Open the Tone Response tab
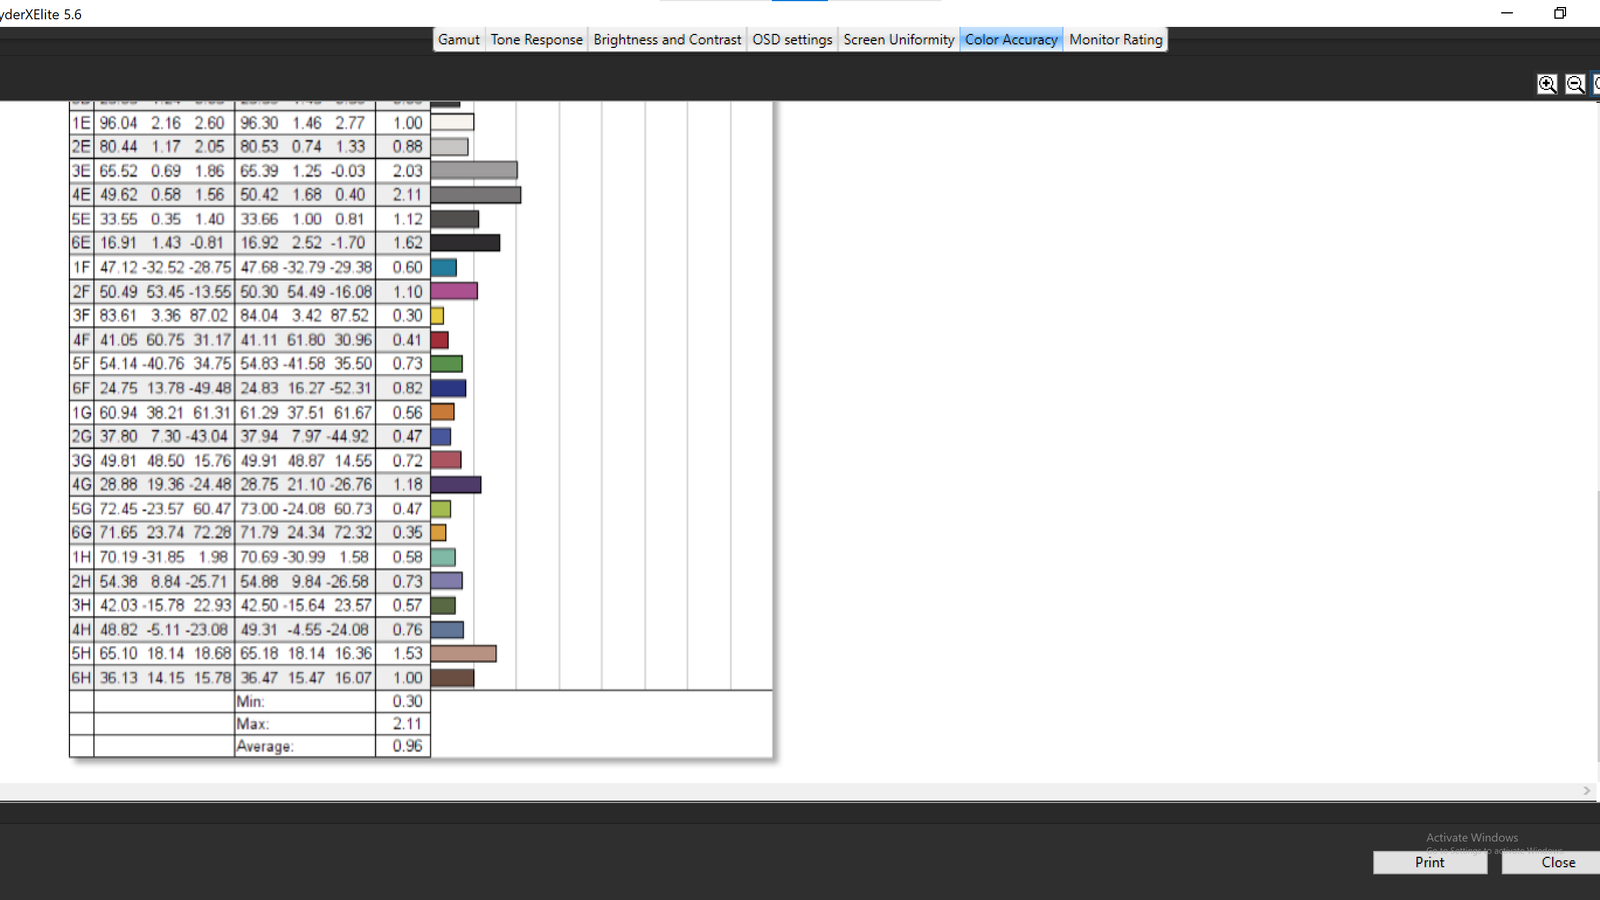The image size is (1600, 900). [536, 39]
